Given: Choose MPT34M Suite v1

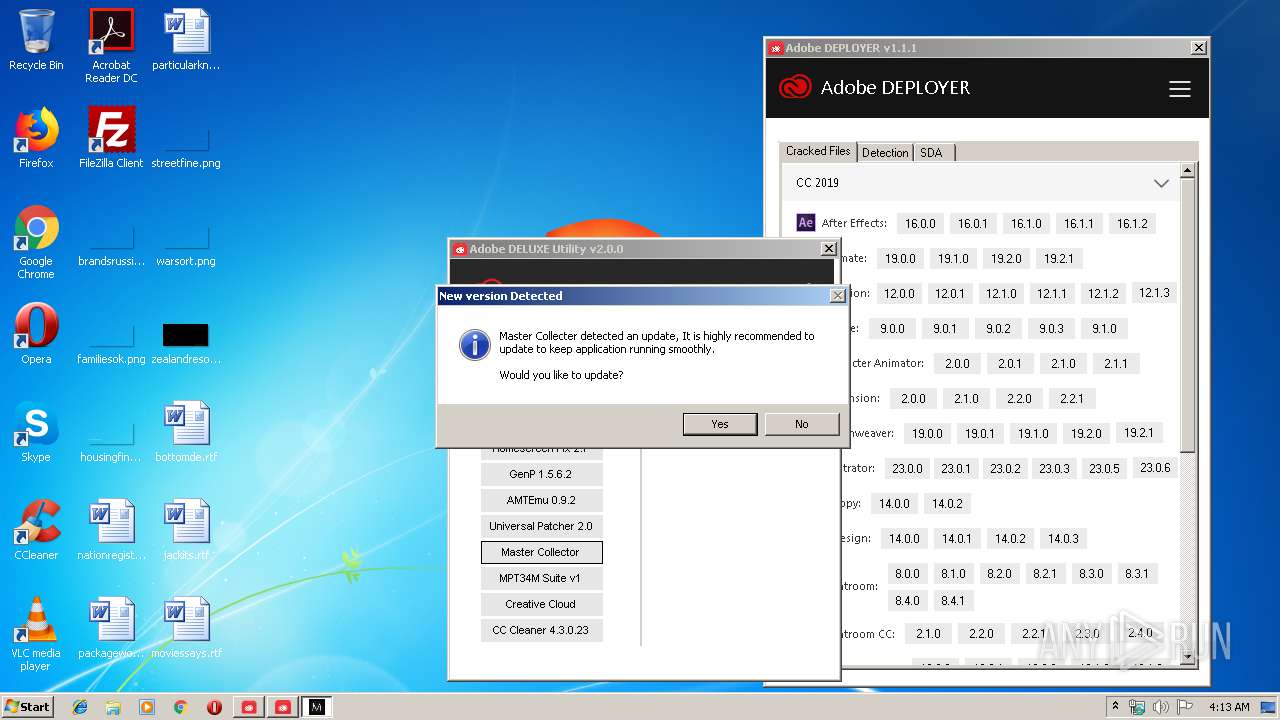Looking at the screenshot, I should point(541,578).
